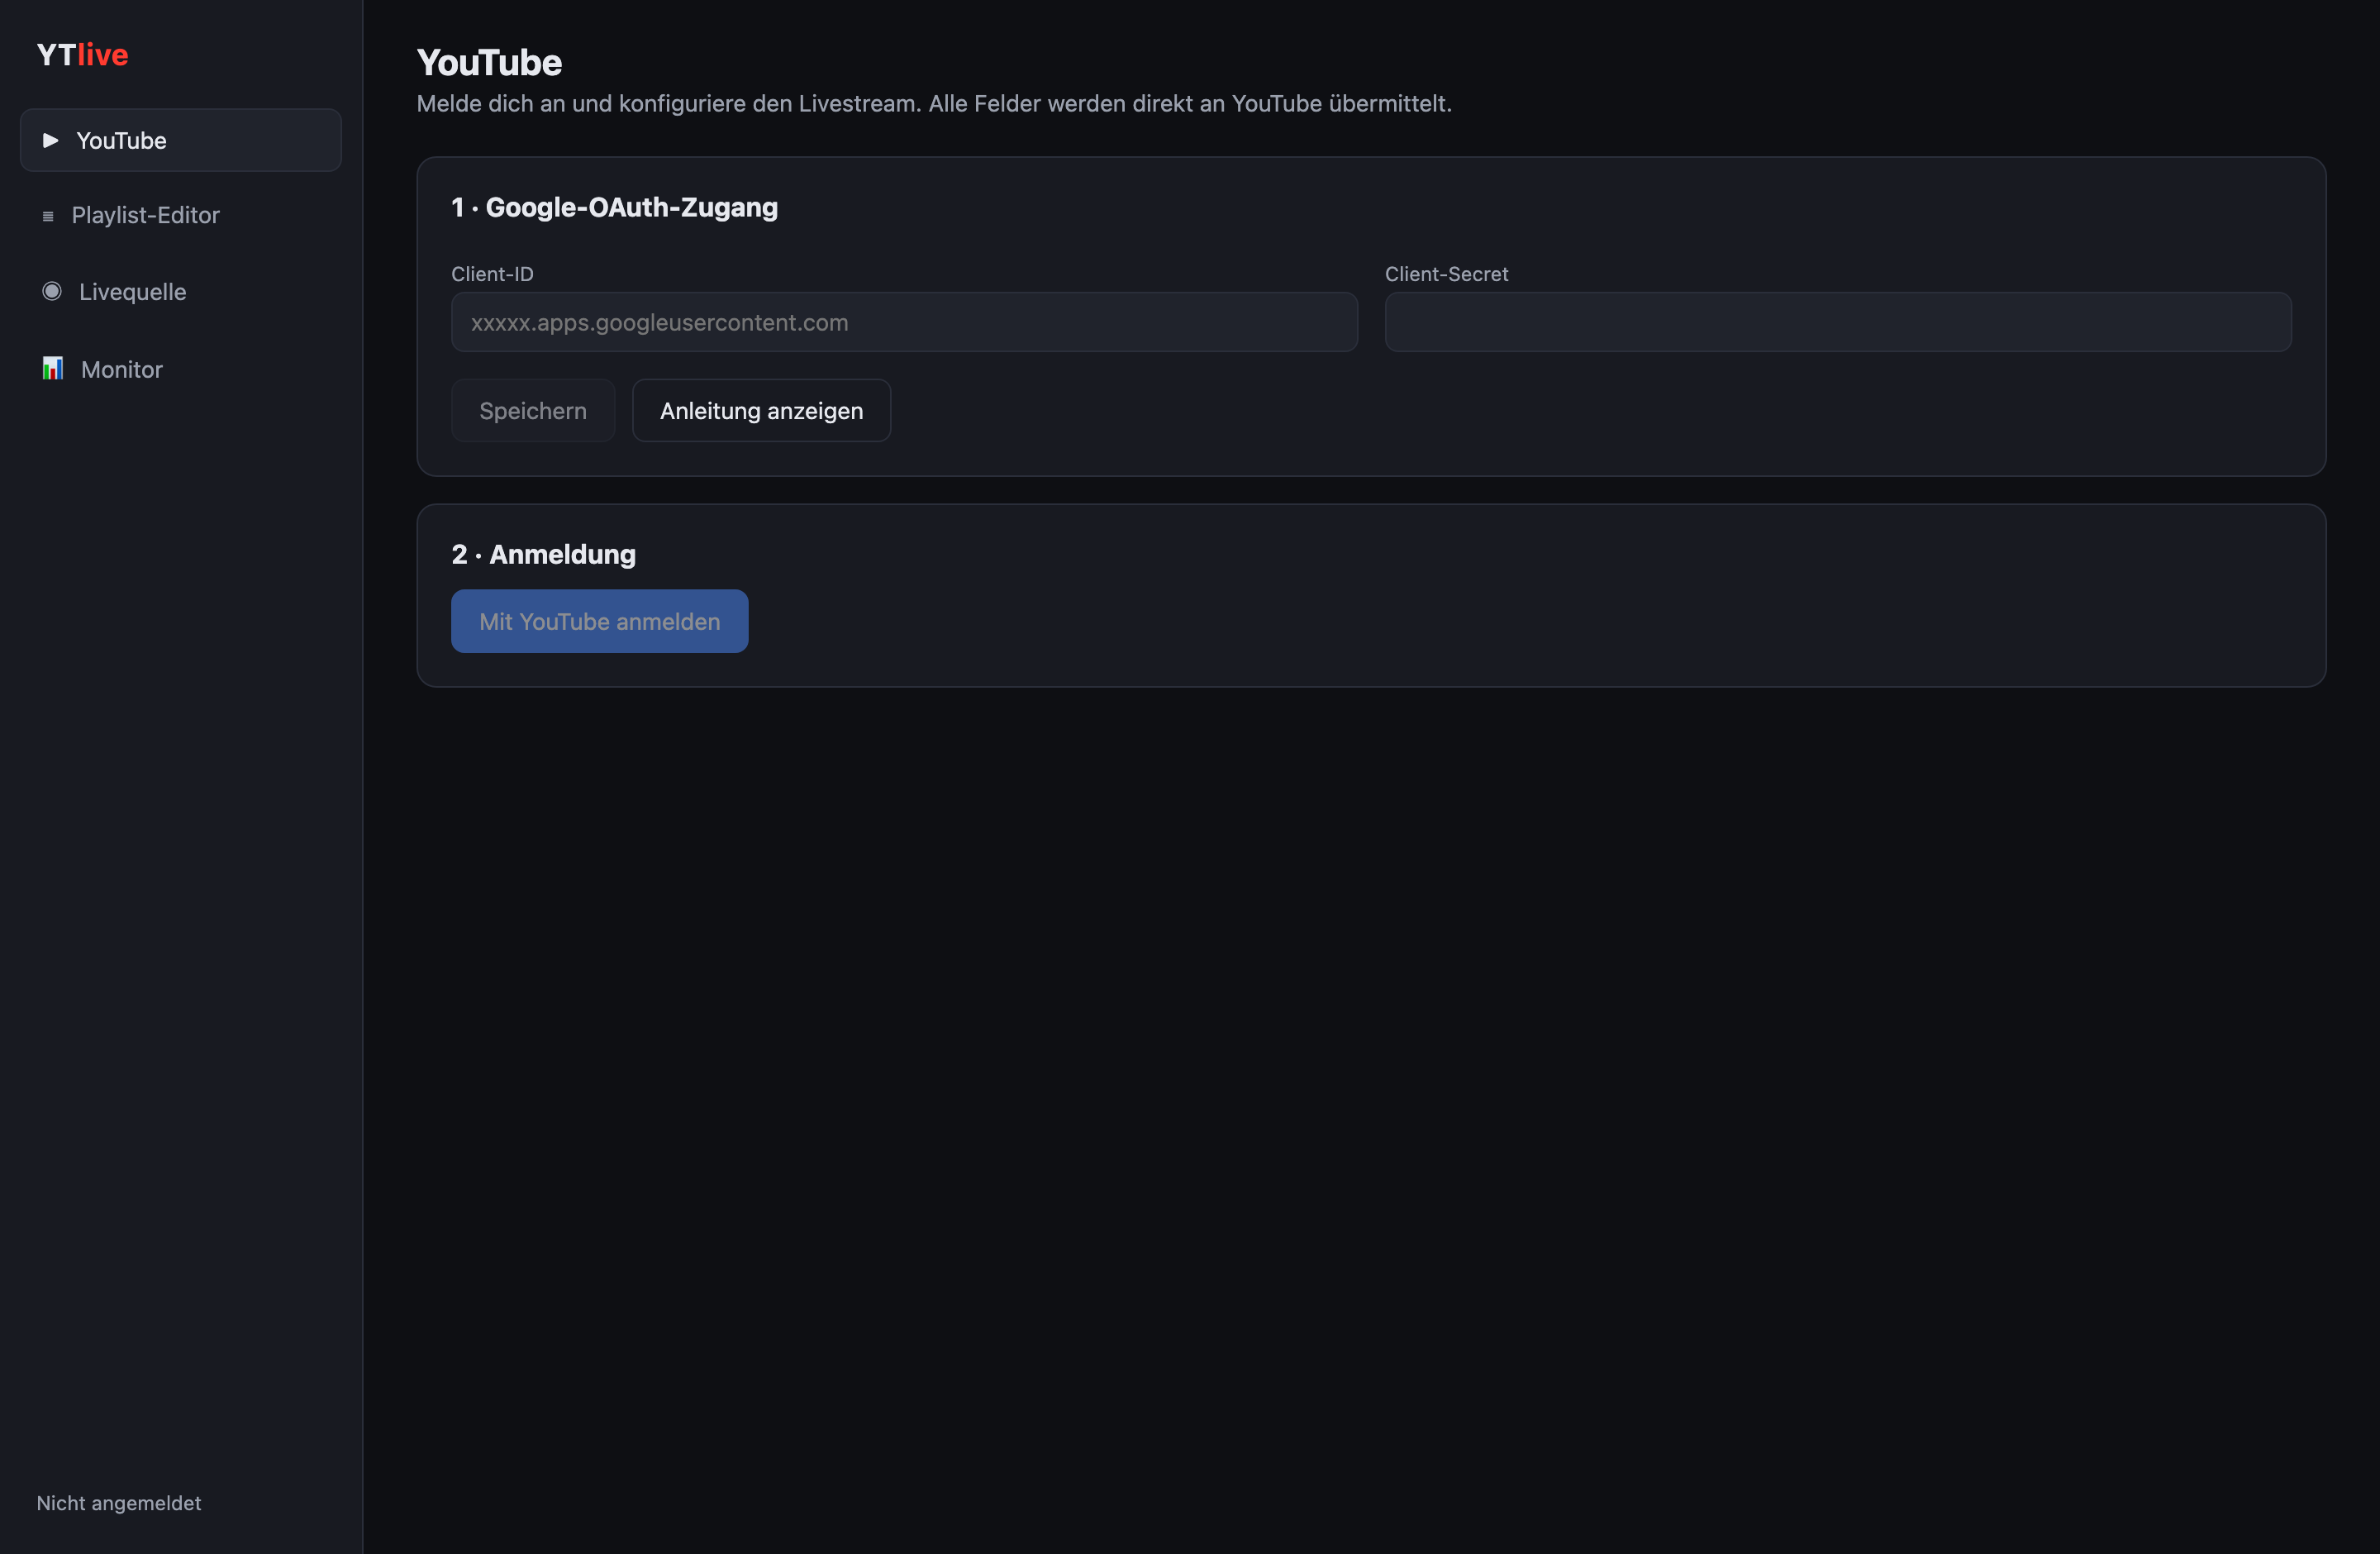Click the bar chart icon beside Monitor
This screenshot has width=2380, height=1554.
pyautogui.click(x=53, y=368)
